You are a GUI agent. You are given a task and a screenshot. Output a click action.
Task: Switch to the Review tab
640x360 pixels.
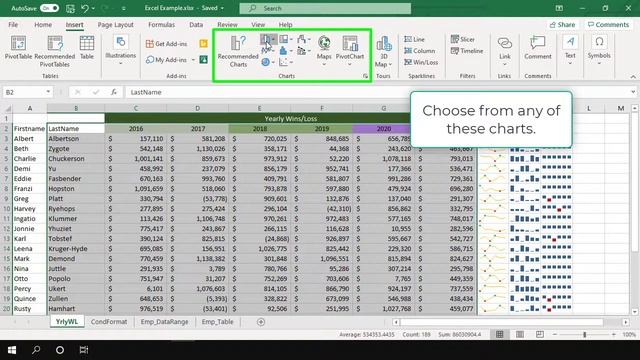[x=227, y=24]
